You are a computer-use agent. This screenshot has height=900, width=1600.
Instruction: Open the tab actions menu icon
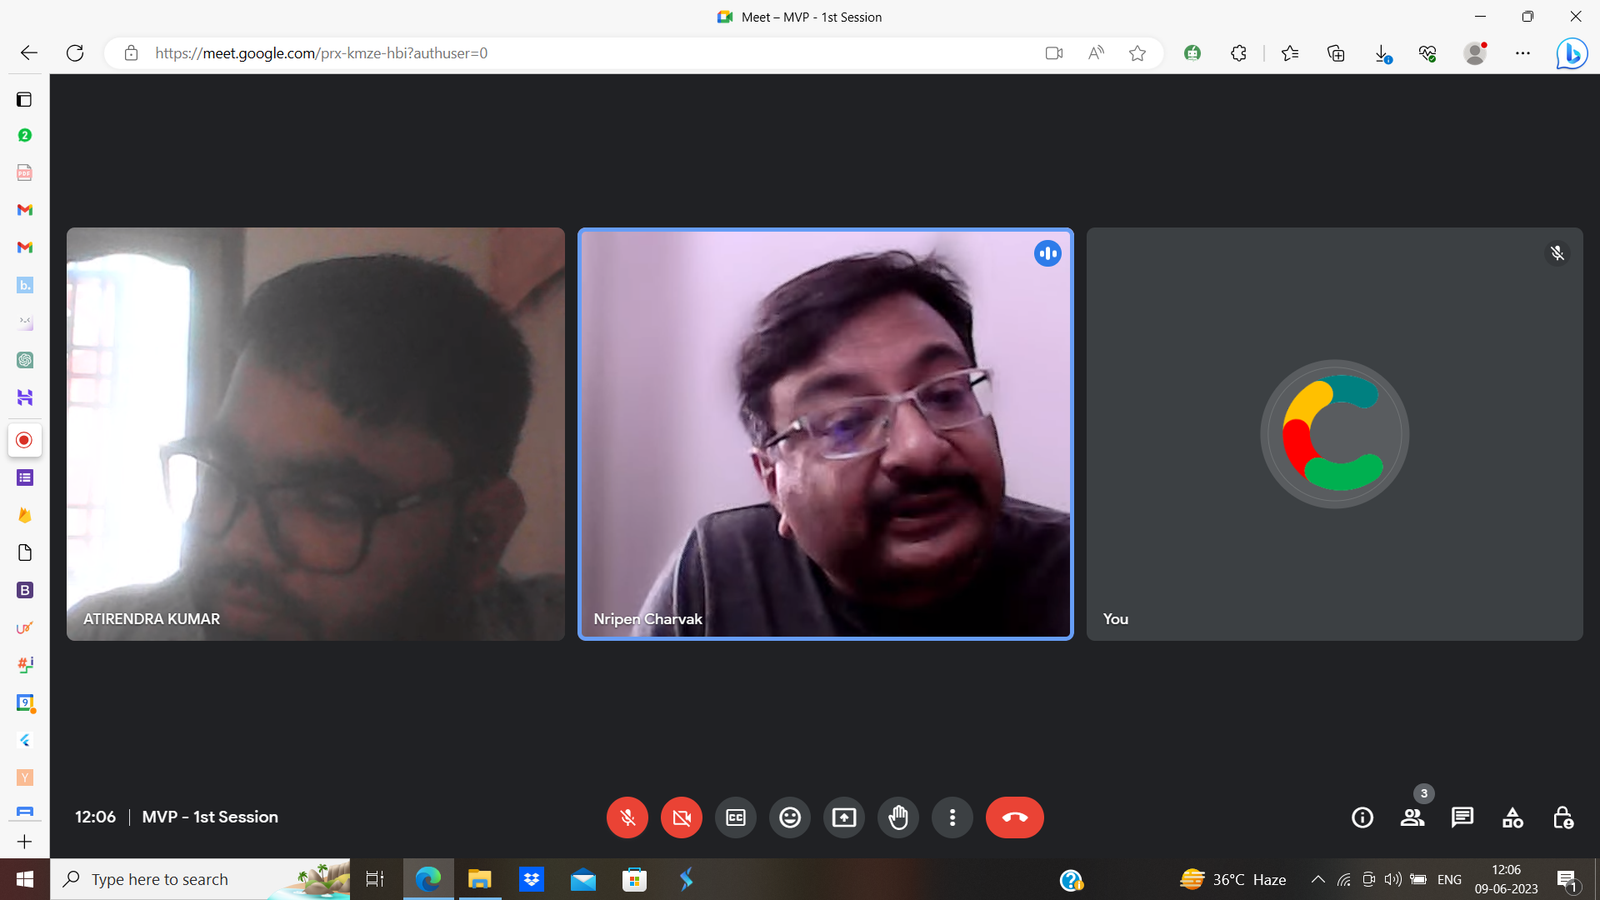tap(25, 99)
